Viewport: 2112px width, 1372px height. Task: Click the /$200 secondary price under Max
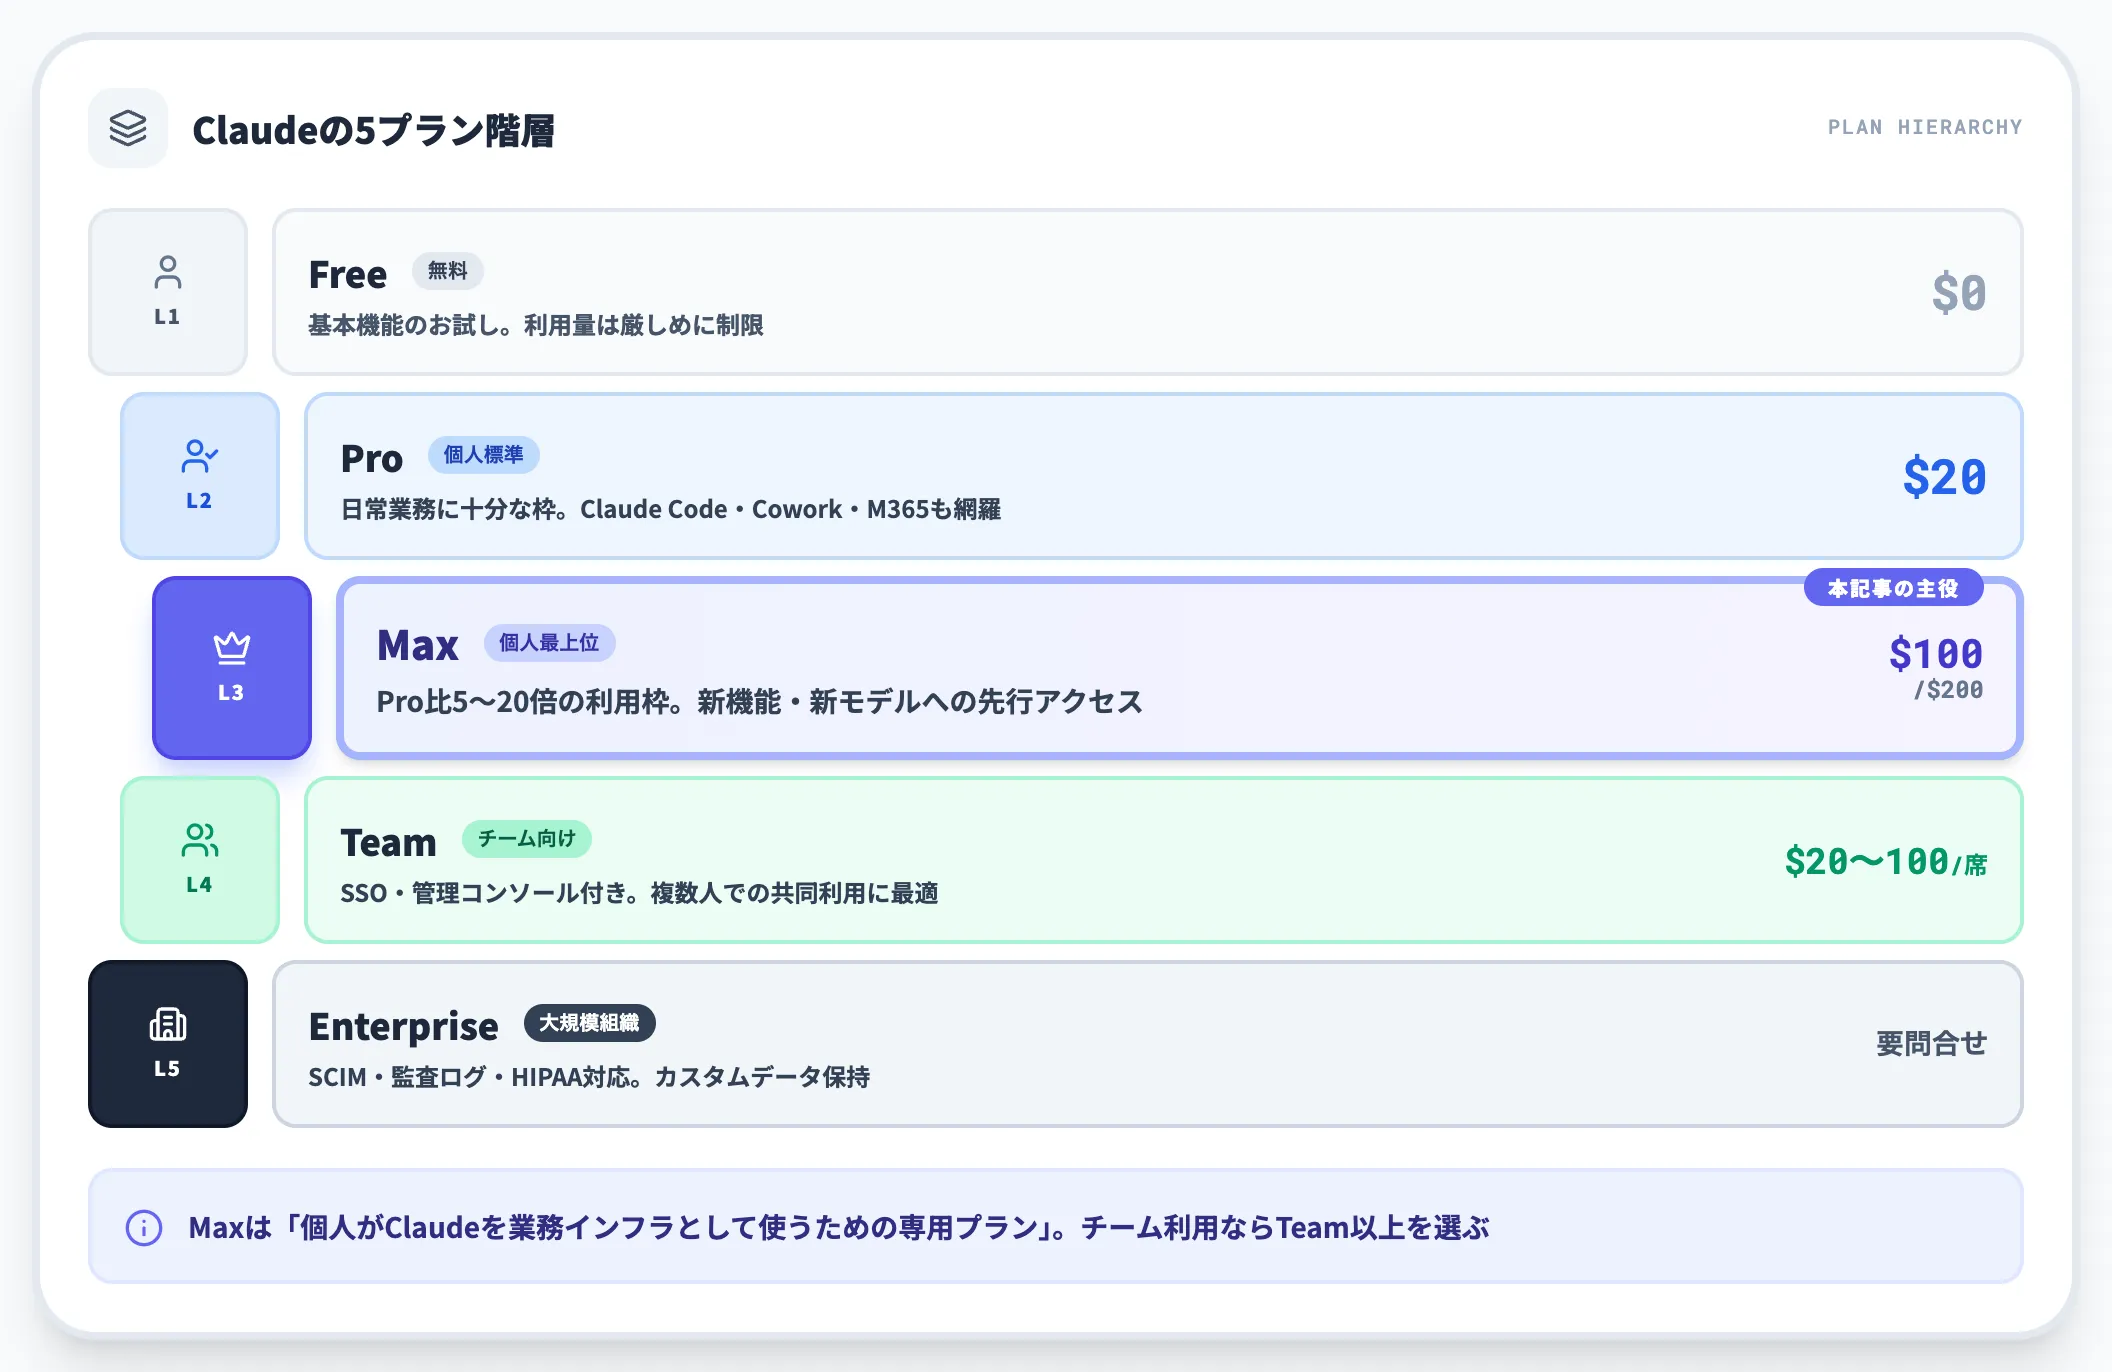pos(1948,690)
